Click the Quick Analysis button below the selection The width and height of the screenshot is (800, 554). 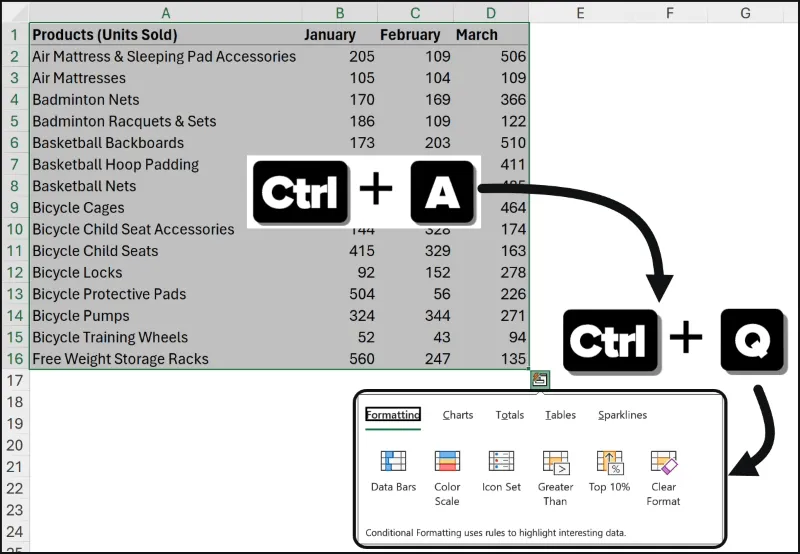point(540,379)
